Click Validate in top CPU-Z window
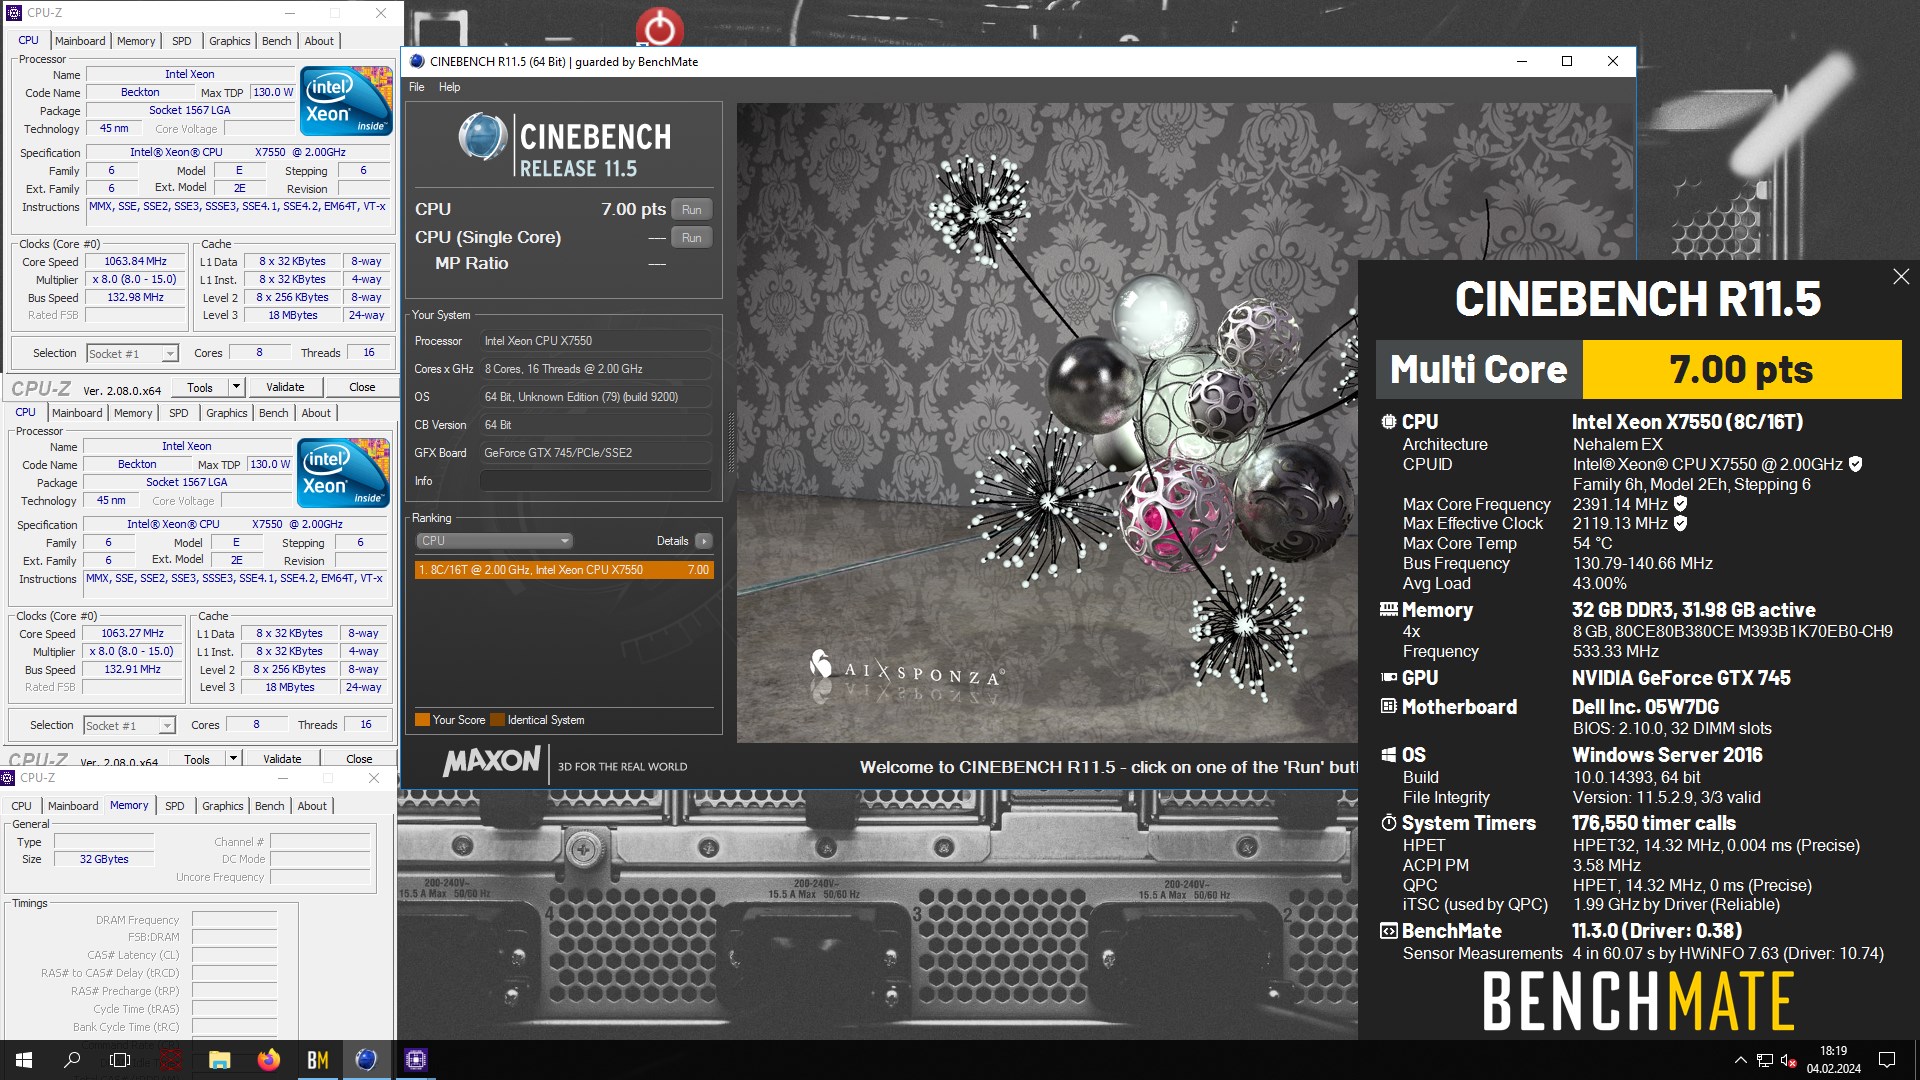The image size is (1920, 1080). (286, 387)
